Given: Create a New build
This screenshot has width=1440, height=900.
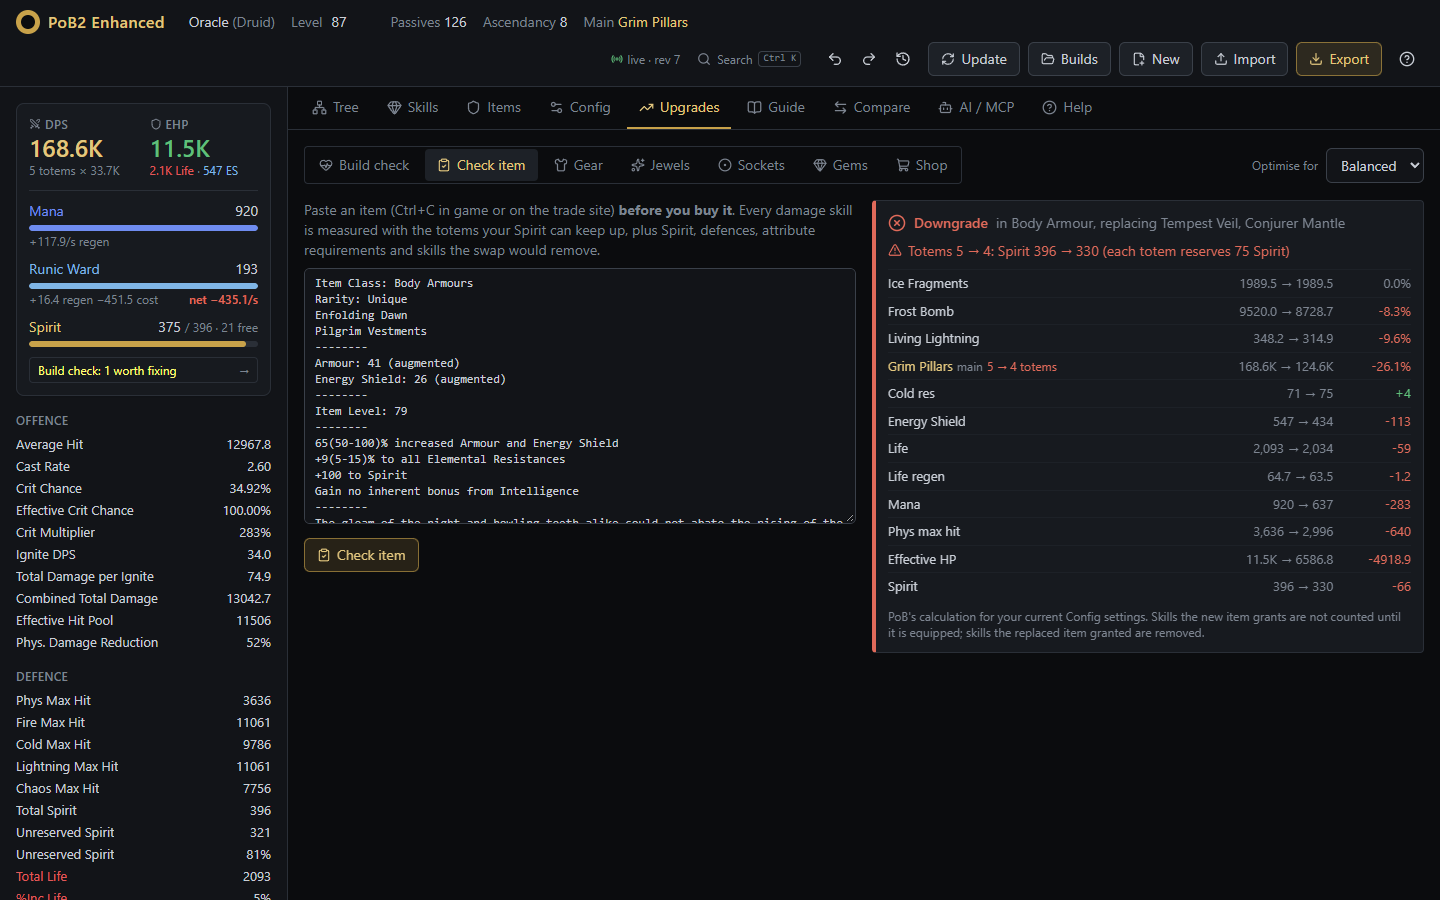Looking at the screenshot, I should point(1156,59).
